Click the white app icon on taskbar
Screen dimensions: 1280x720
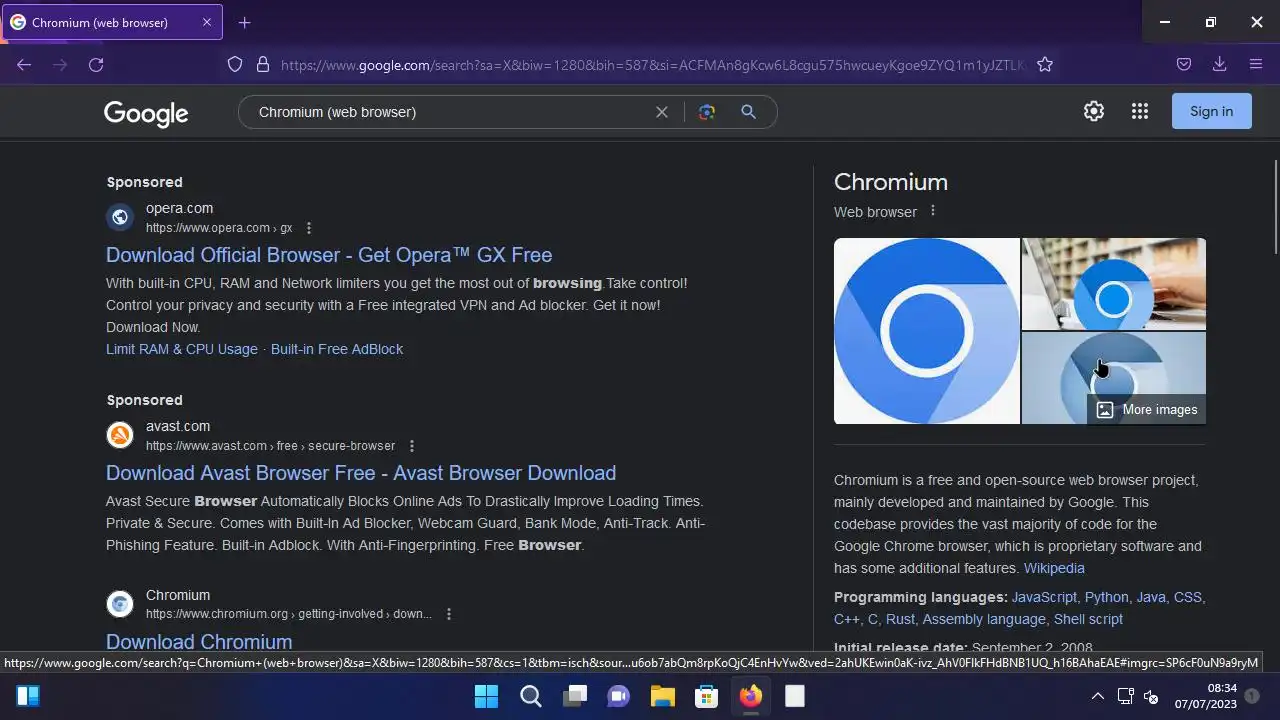pyautogui.click(x=795, y=696)
